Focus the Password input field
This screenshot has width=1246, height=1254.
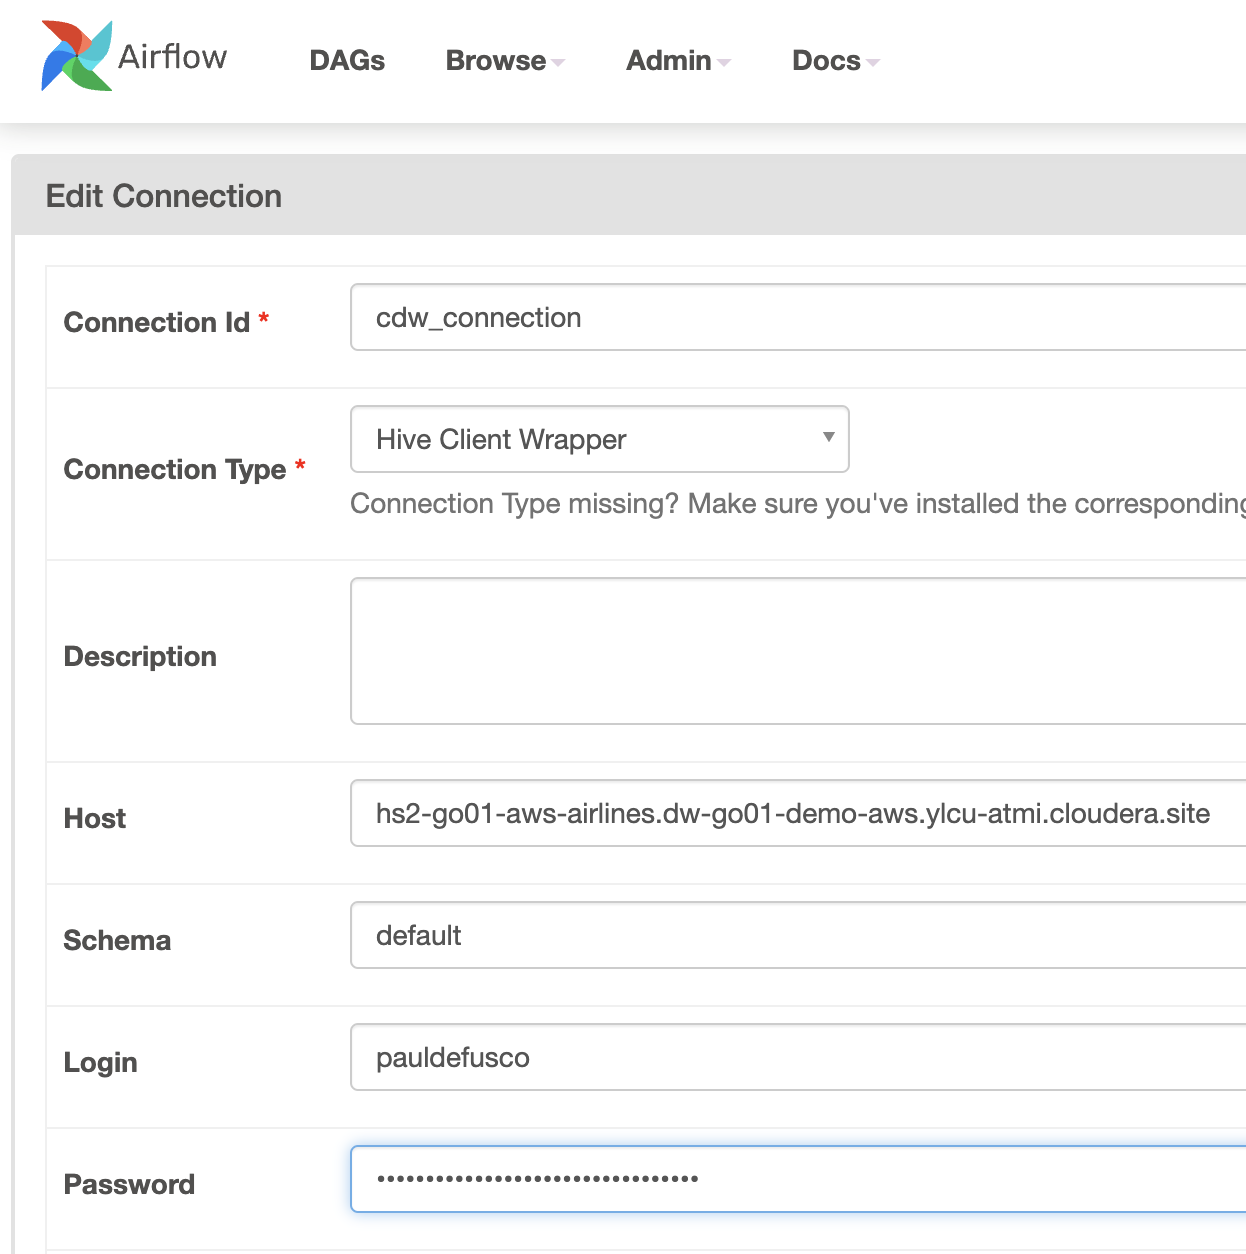[x=798, y=1179]
